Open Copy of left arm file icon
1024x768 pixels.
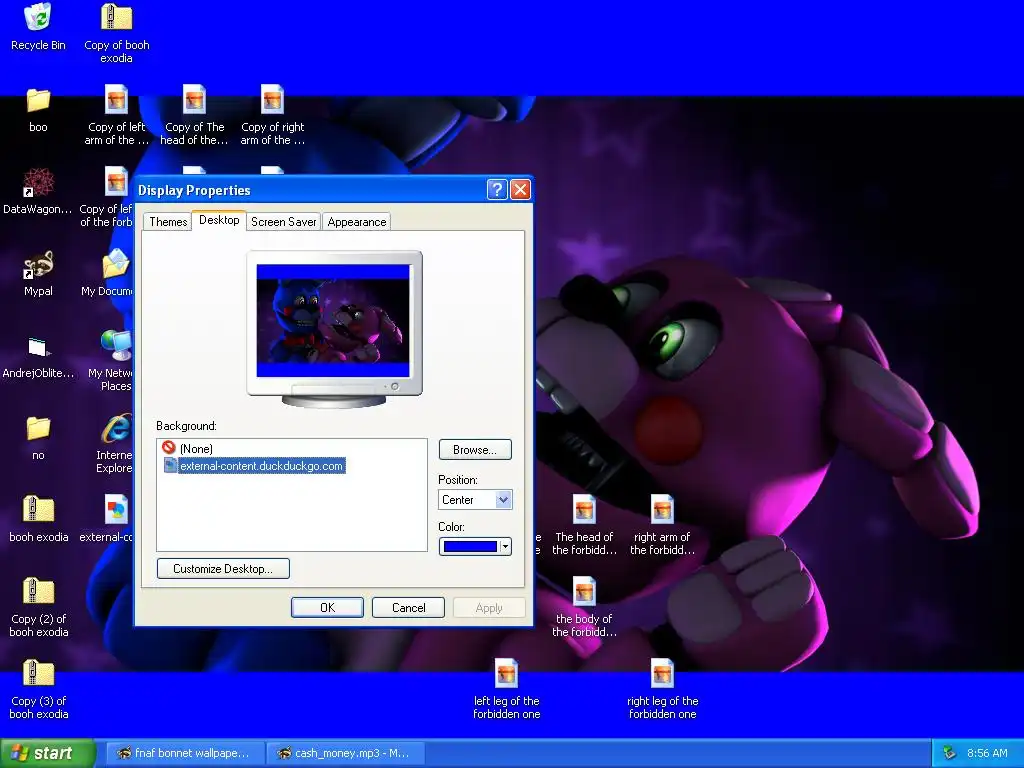[x=116, y=100]
